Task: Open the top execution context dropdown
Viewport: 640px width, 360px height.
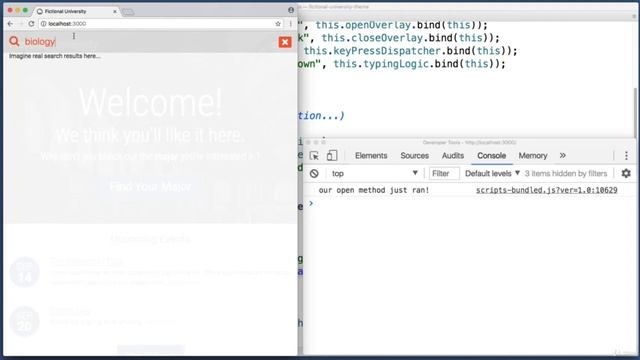Action: (x=375, y=173)
